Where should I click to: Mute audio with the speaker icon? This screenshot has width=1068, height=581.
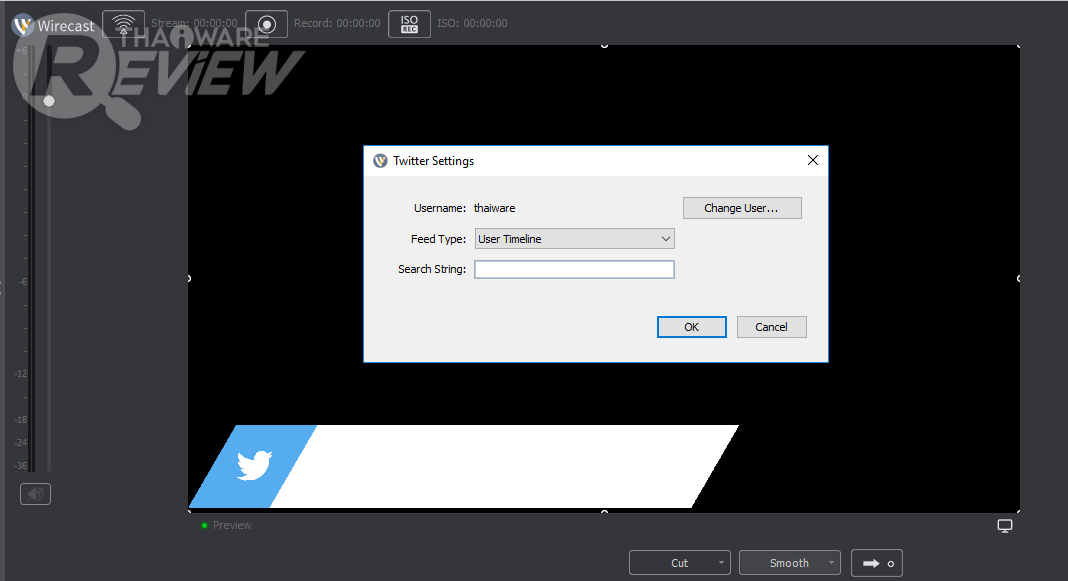35,494
